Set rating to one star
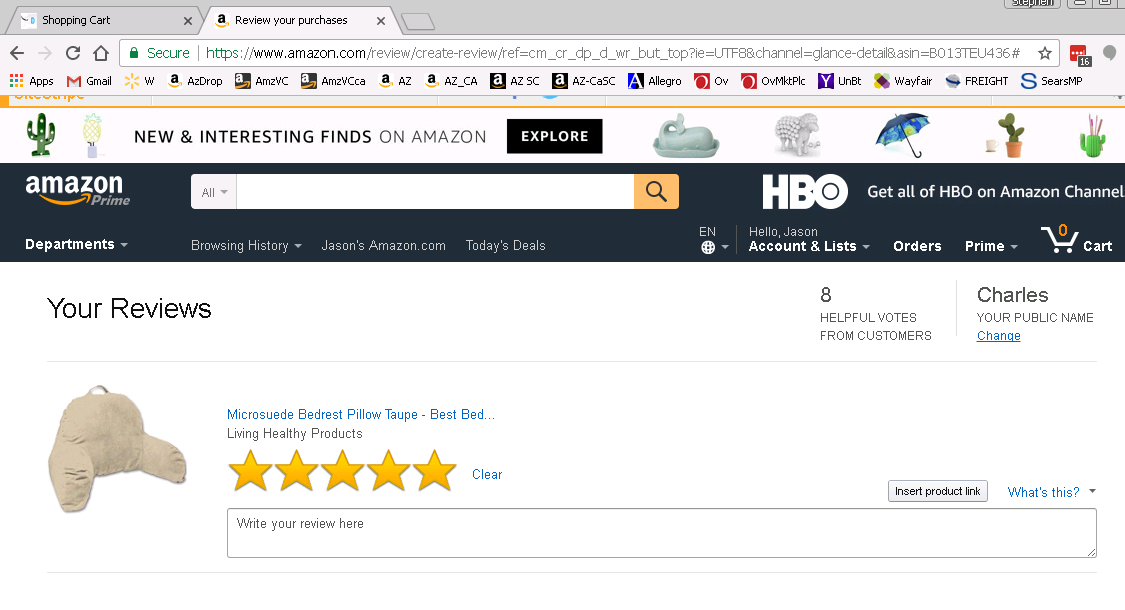Screen dimensions: 1125x610 point(250,470)
